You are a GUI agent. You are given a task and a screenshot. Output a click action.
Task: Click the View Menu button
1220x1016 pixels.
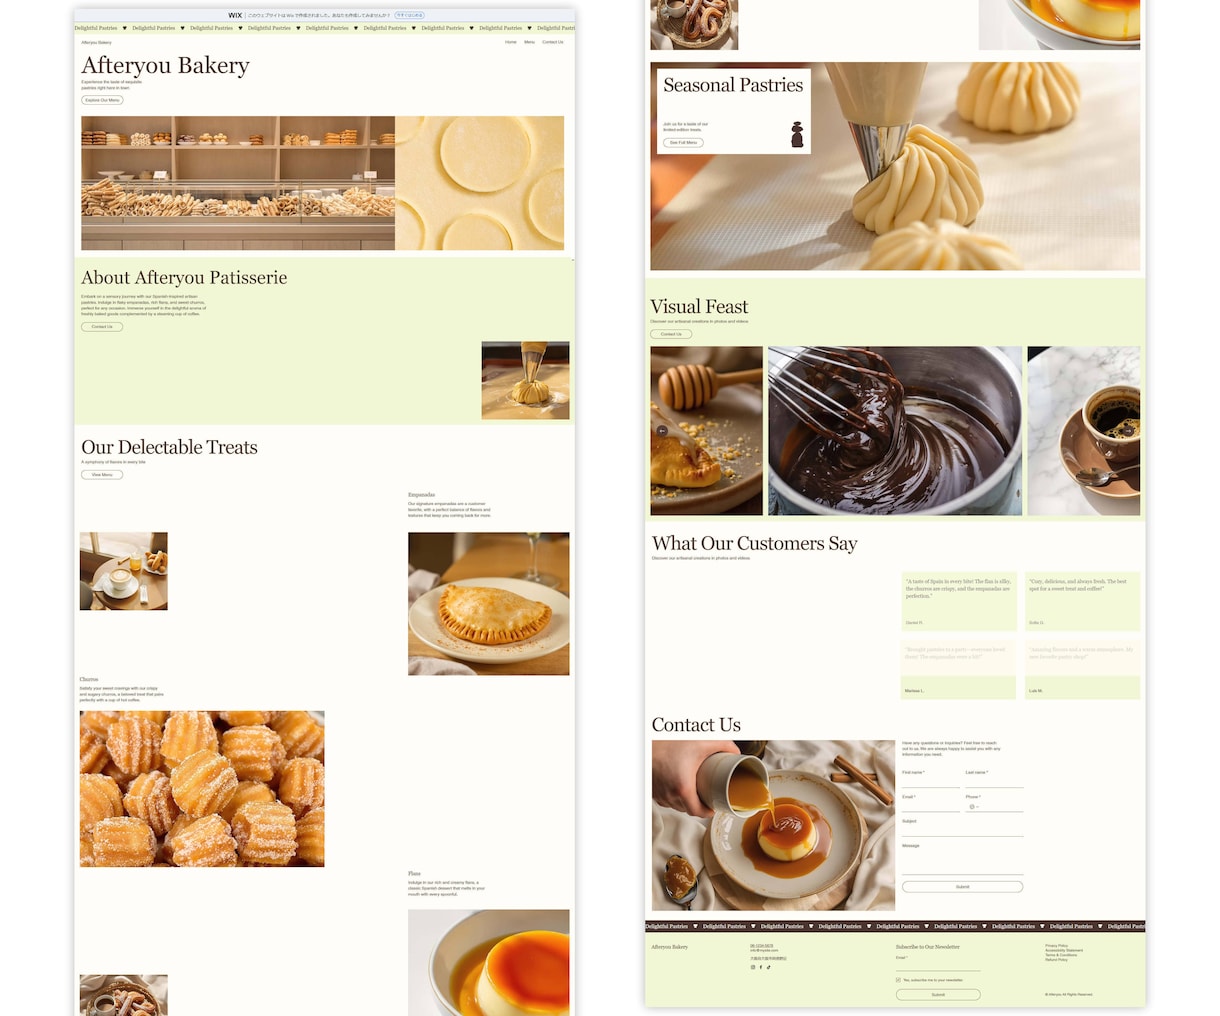click(102, 475)
